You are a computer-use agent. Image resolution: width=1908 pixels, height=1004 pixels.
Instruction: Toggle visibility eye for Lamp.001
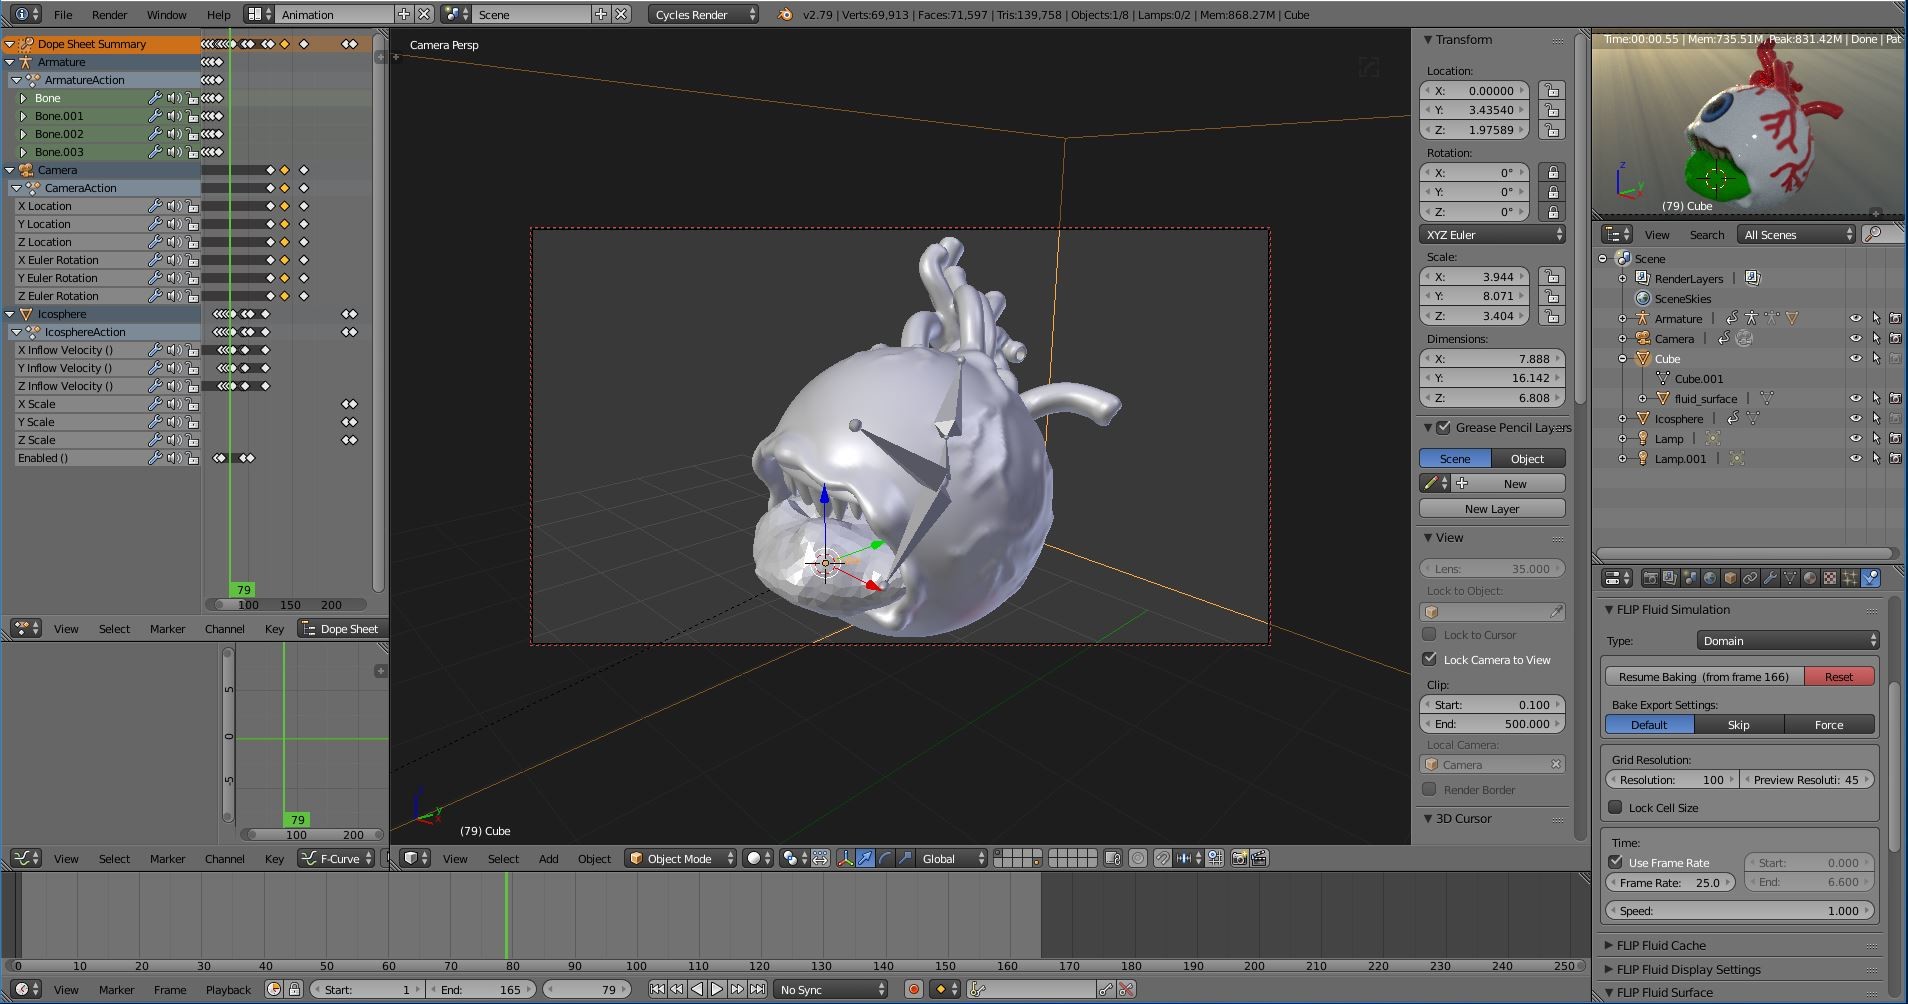[1856, 458]
